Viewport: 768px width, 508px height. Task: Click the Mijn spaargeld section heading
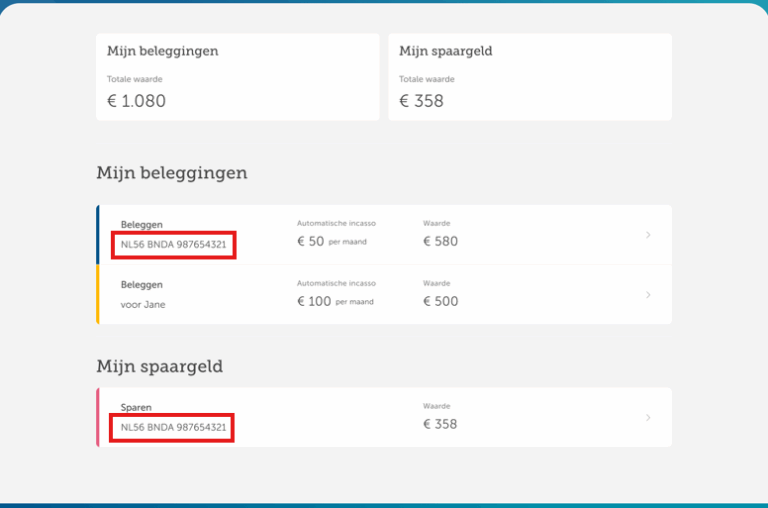tap(160, 366)
